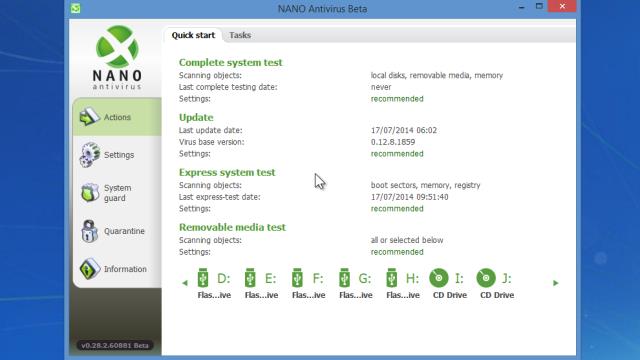Select CD Drive I: disc icon
This screenshot has height=360, width=640.
439,278
